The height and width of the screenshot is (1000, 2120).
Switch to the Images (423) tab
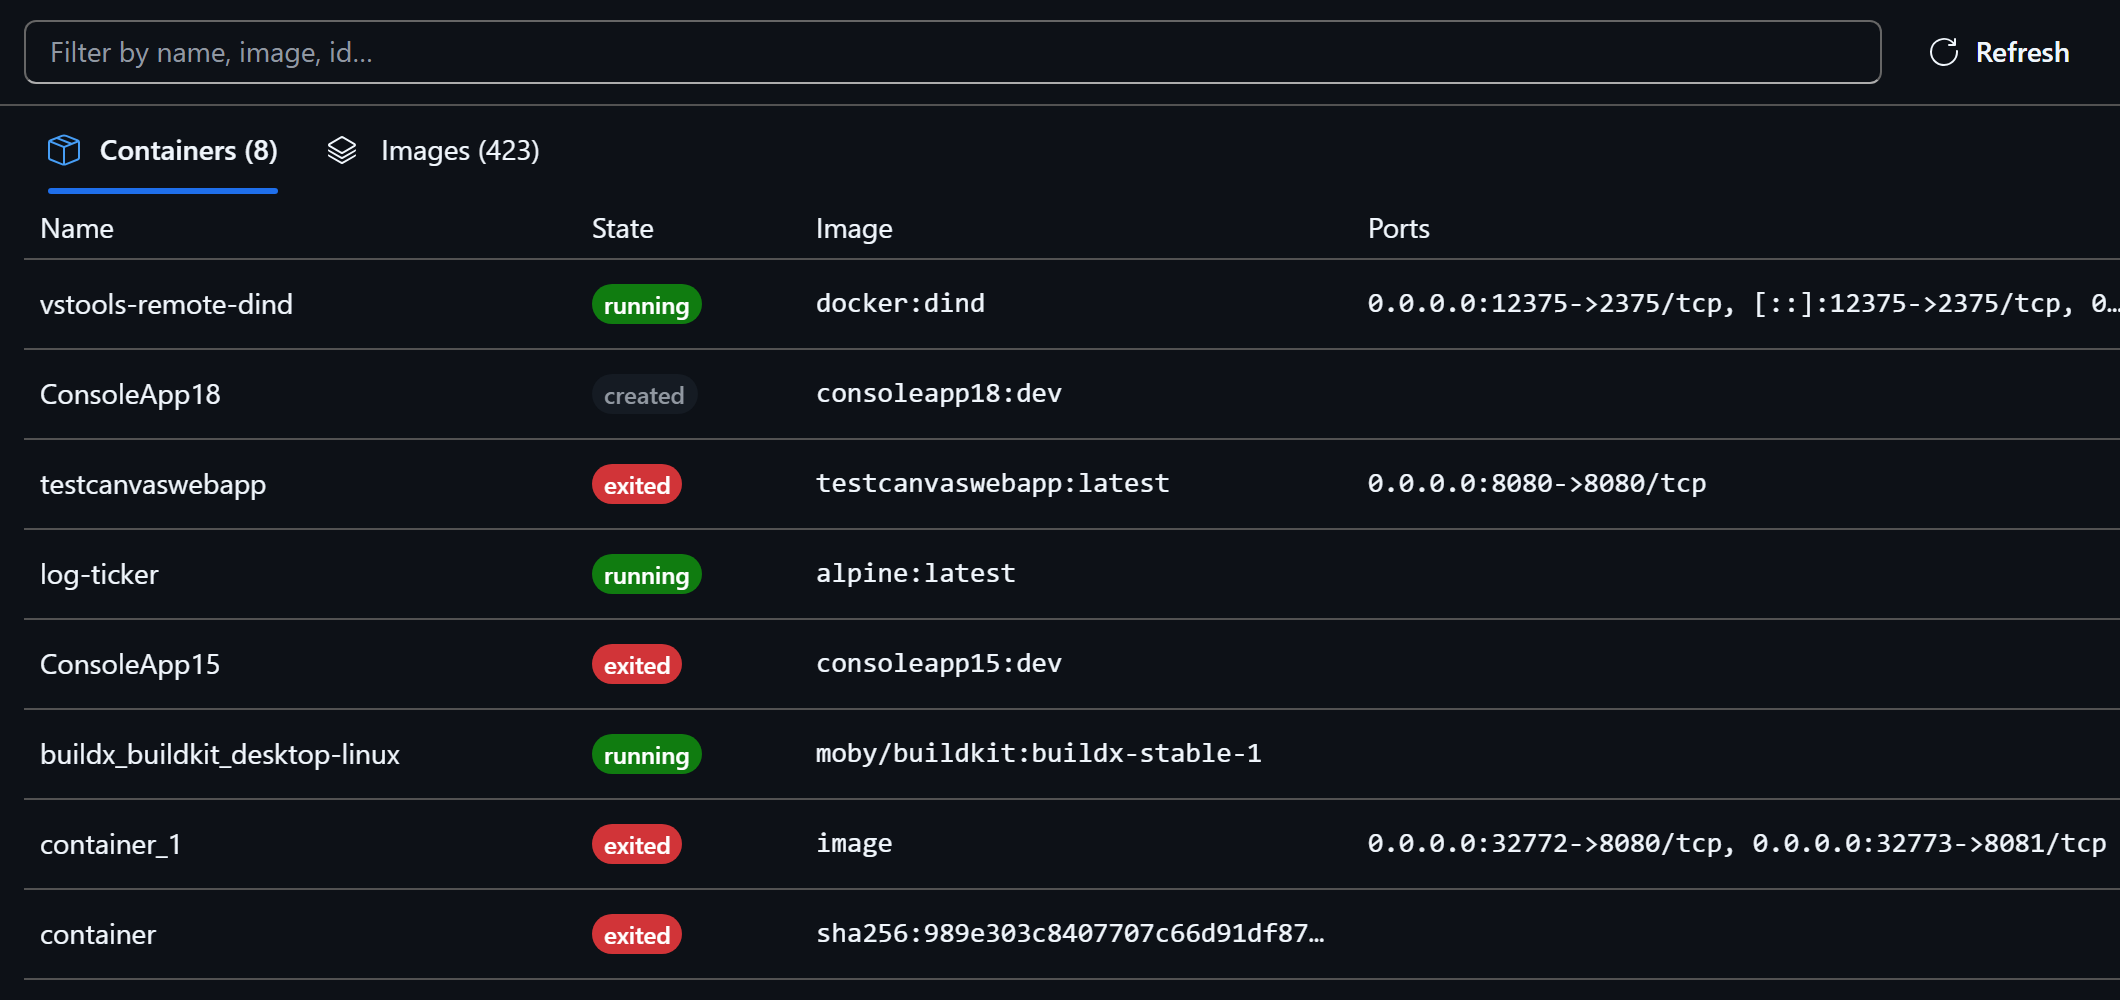pyautogui.click(x=433, y=151)
